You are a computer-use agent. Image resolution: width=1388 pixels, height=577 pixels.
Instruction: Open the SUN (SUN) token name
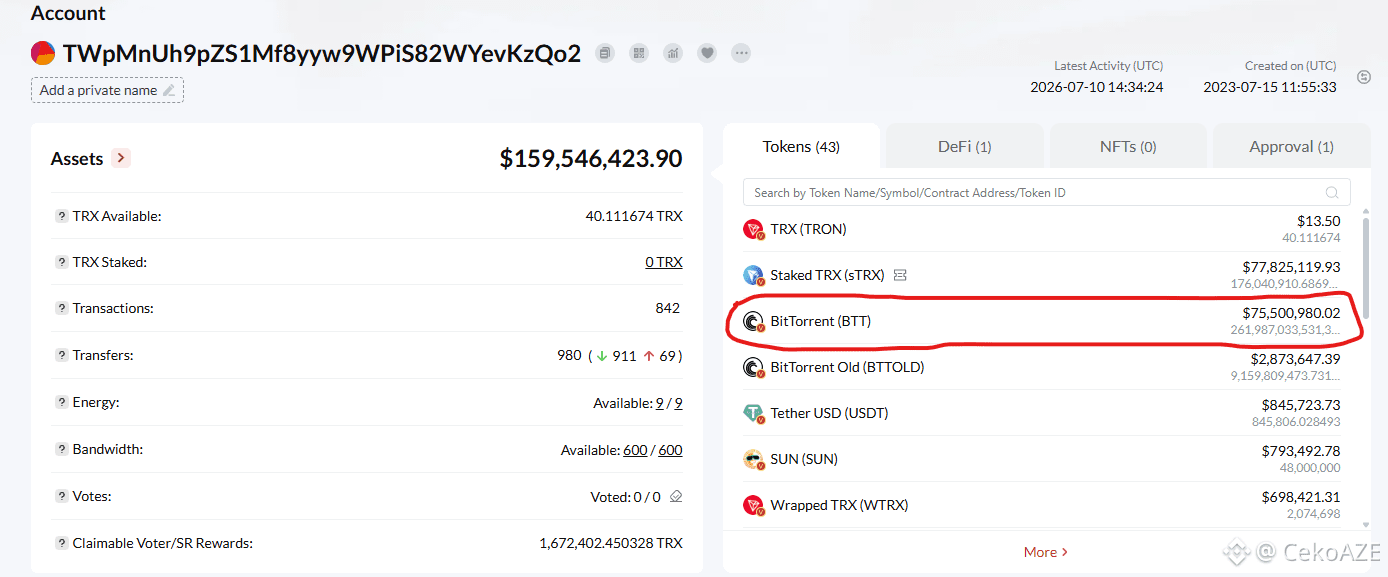click(x=804, y=459)
